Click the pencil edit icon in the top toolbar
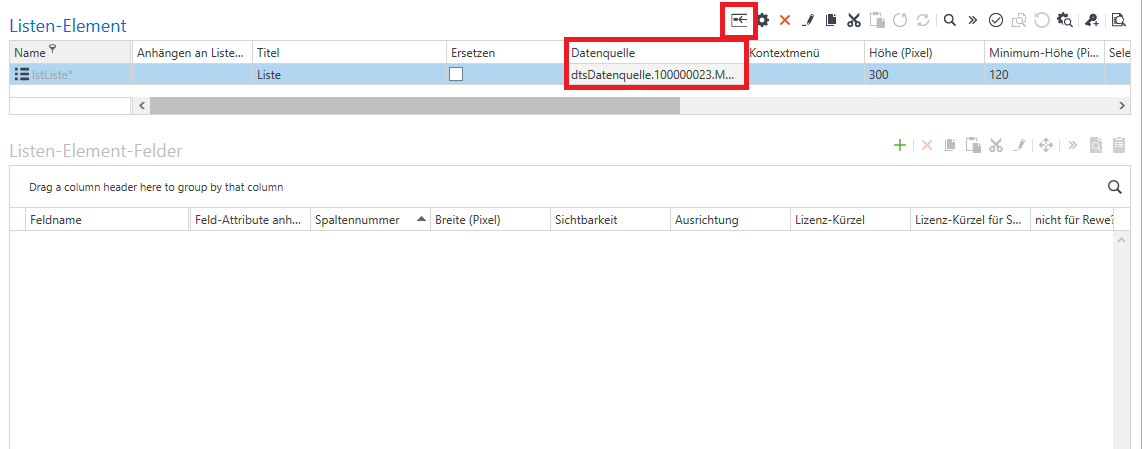Screen dimensions: 1142x449 coord(808,20)
